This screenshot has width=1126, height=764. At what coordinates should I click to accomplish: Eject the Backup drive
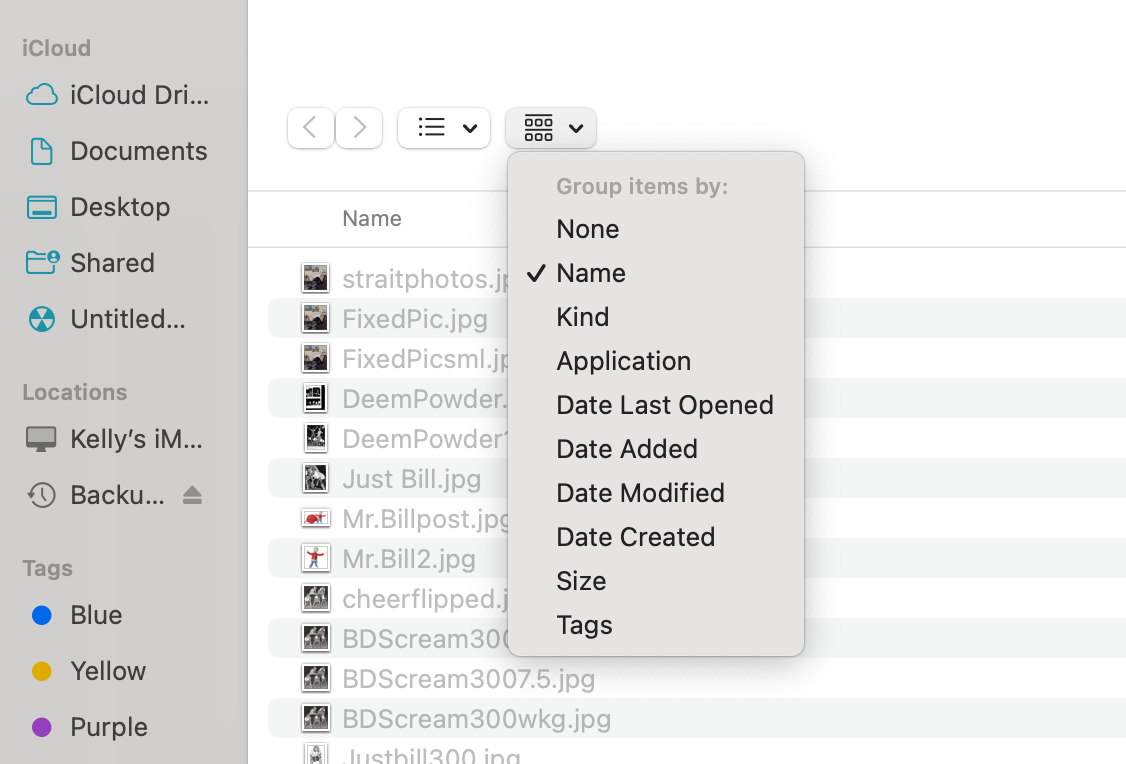(x=193, y=495)
